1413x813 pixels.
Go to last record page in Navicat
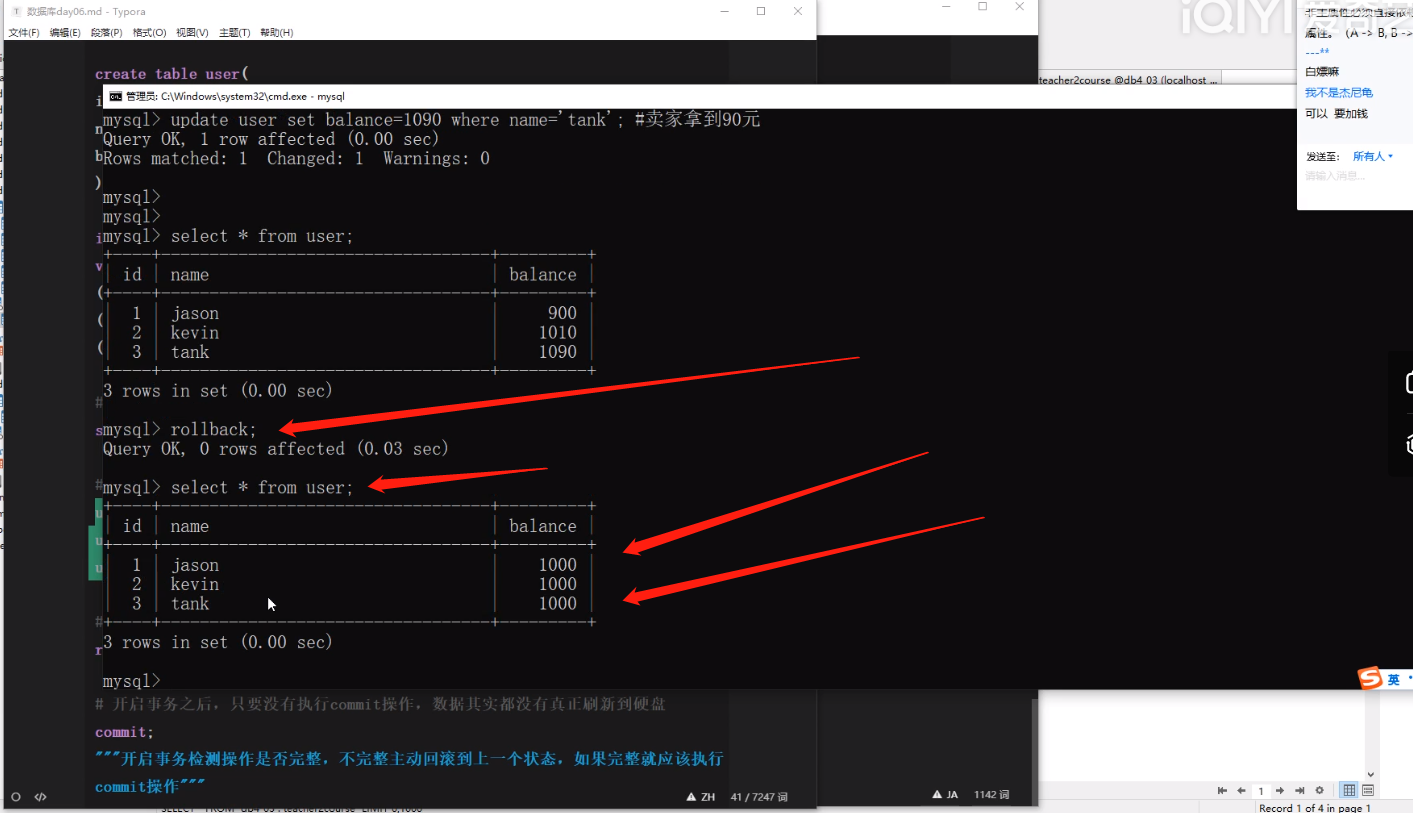[1300, 790]
